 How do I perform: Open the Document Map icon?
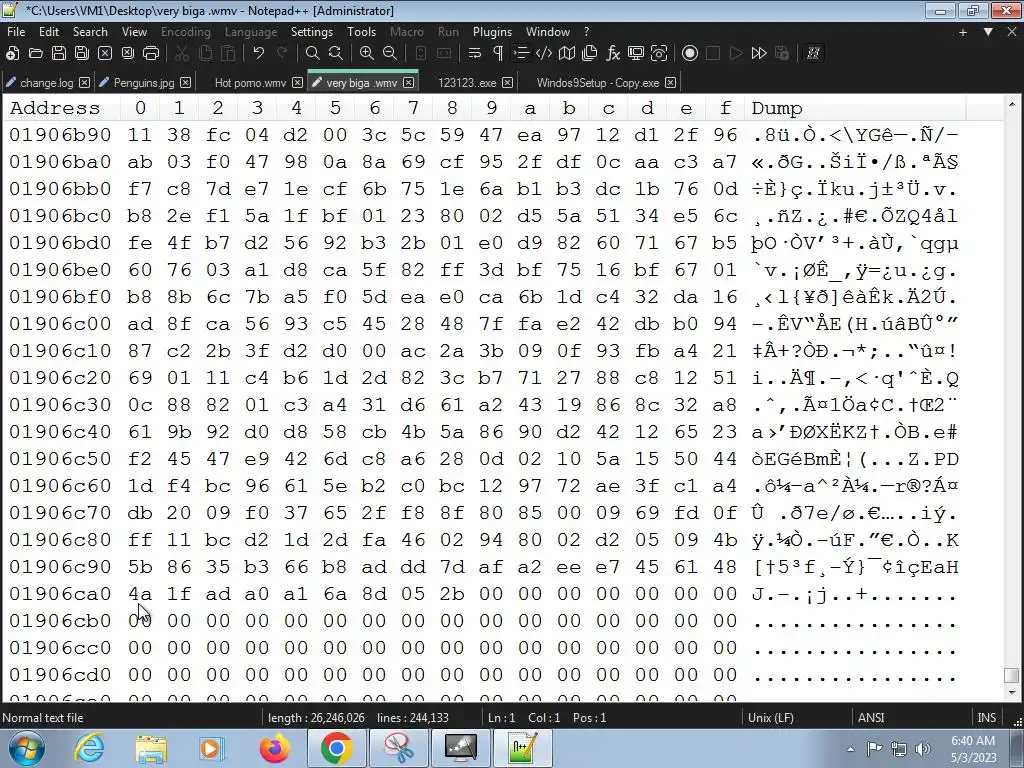(x=567, y=54)
